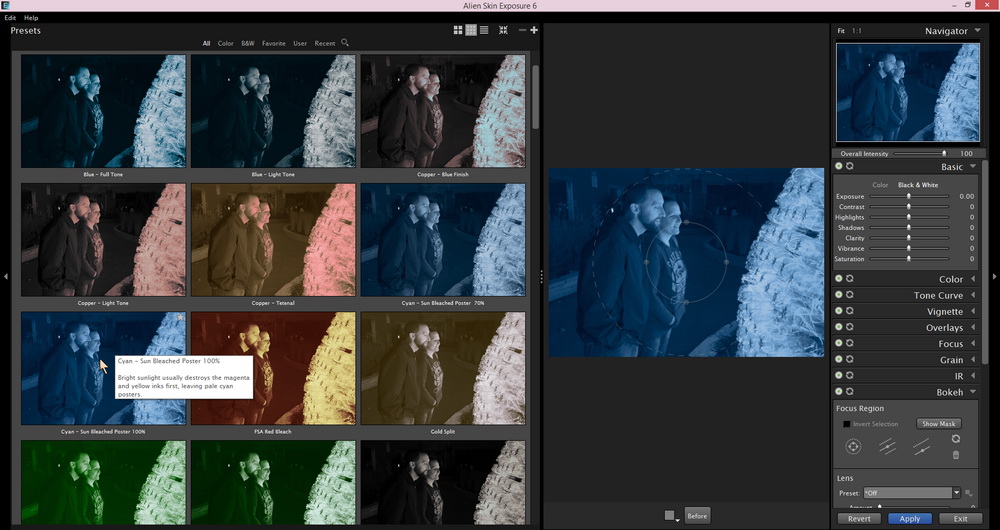The width and height of the screenshot is (1000, 530).
Task: Click the collapse-all presets icon
Action: point(503,30)
